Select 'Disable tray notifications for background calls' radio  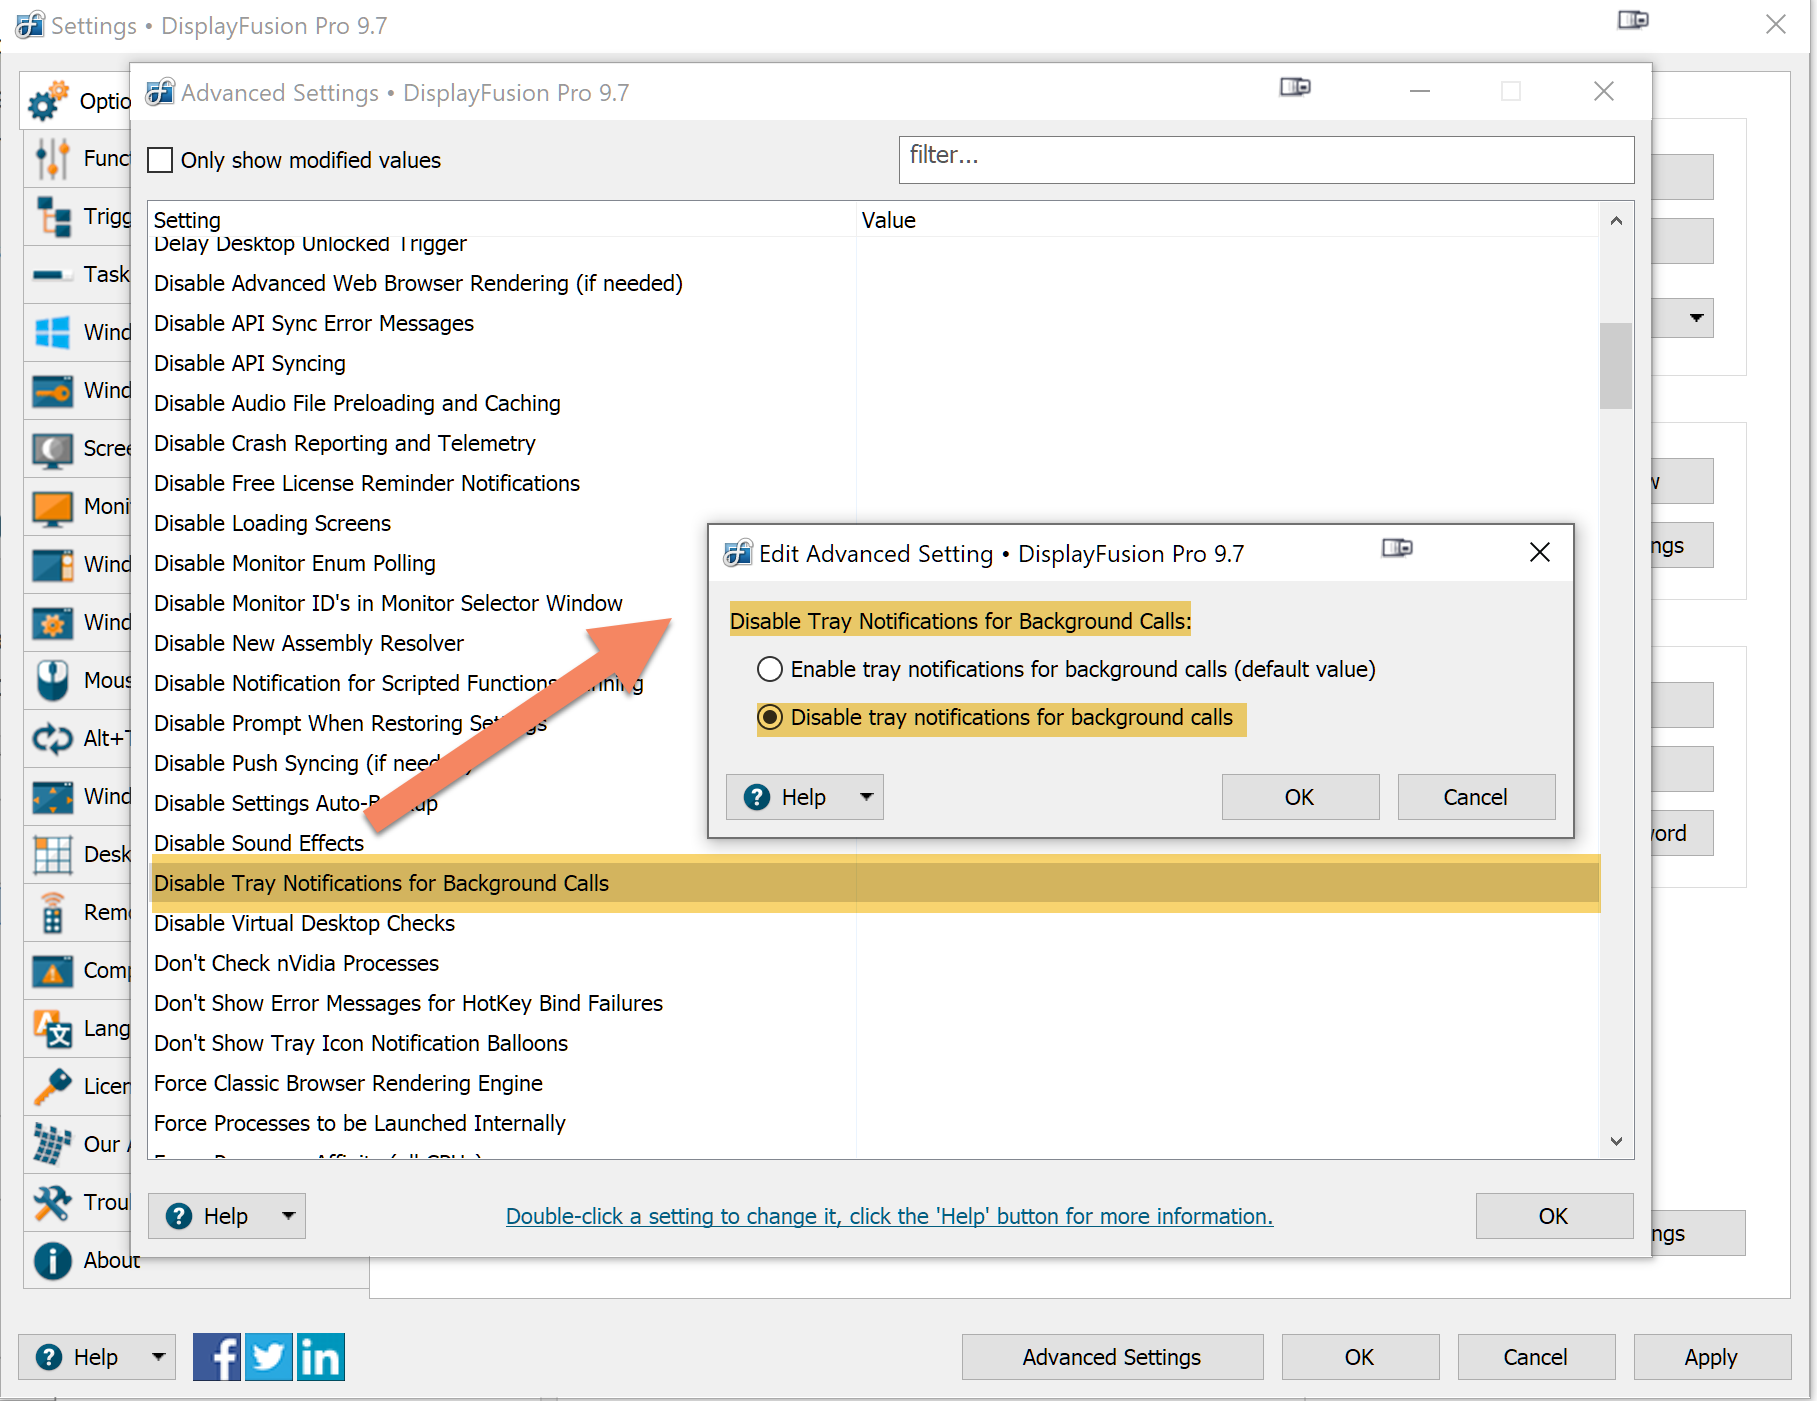770,717
